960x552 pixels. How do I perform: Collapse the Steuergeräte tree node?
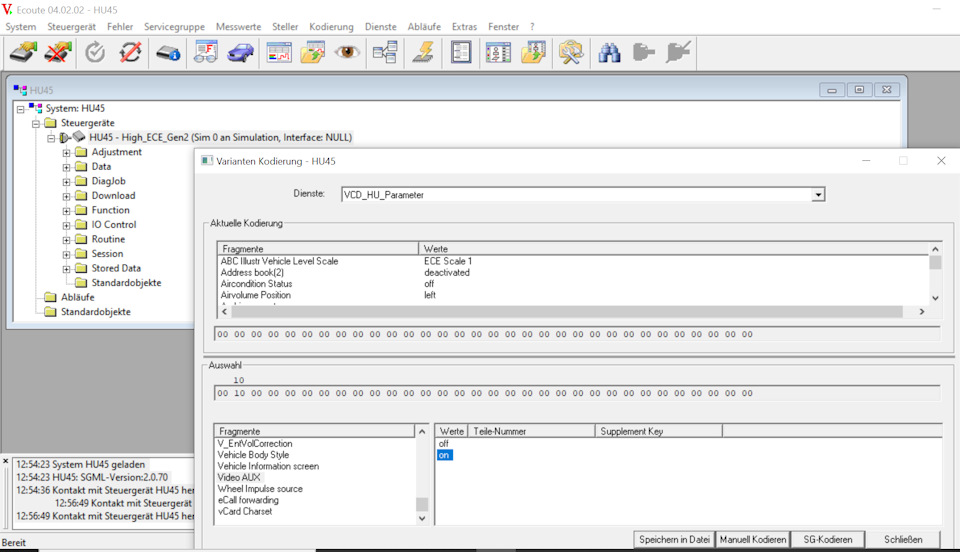pyautogui.click(x=36, y=123)
